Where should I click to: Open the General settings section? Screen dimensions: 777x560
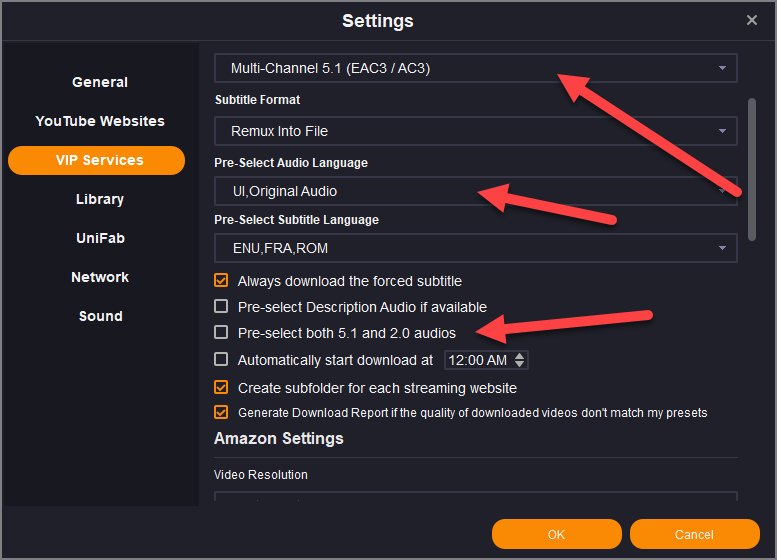pyautogui.click(x=100, y=82)
